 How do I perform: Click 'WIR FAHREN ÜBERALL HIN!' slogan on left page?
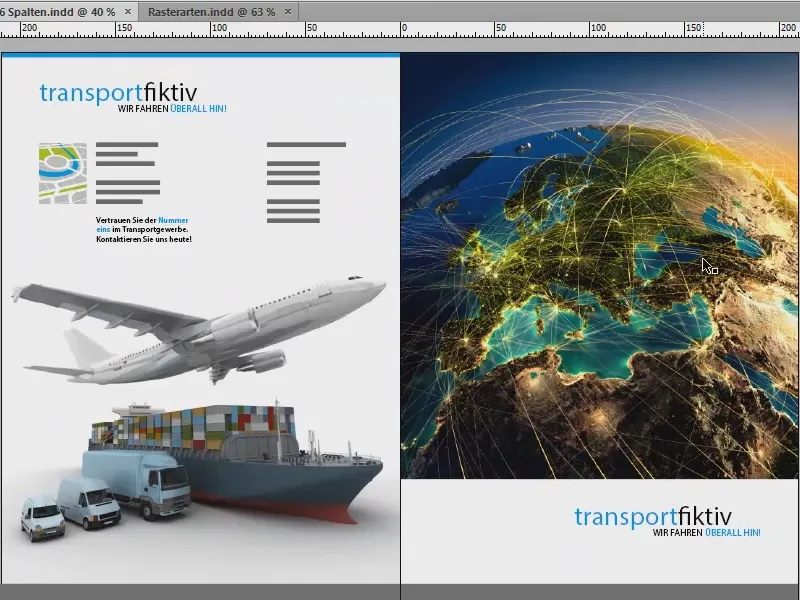click(x=172, y=109)
